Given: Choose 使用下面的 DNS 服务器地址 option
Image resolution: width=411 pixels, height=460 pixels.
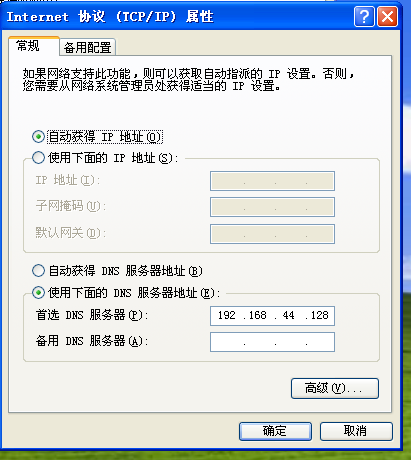Looking at the screenshot, I should (x=38, y=293).
